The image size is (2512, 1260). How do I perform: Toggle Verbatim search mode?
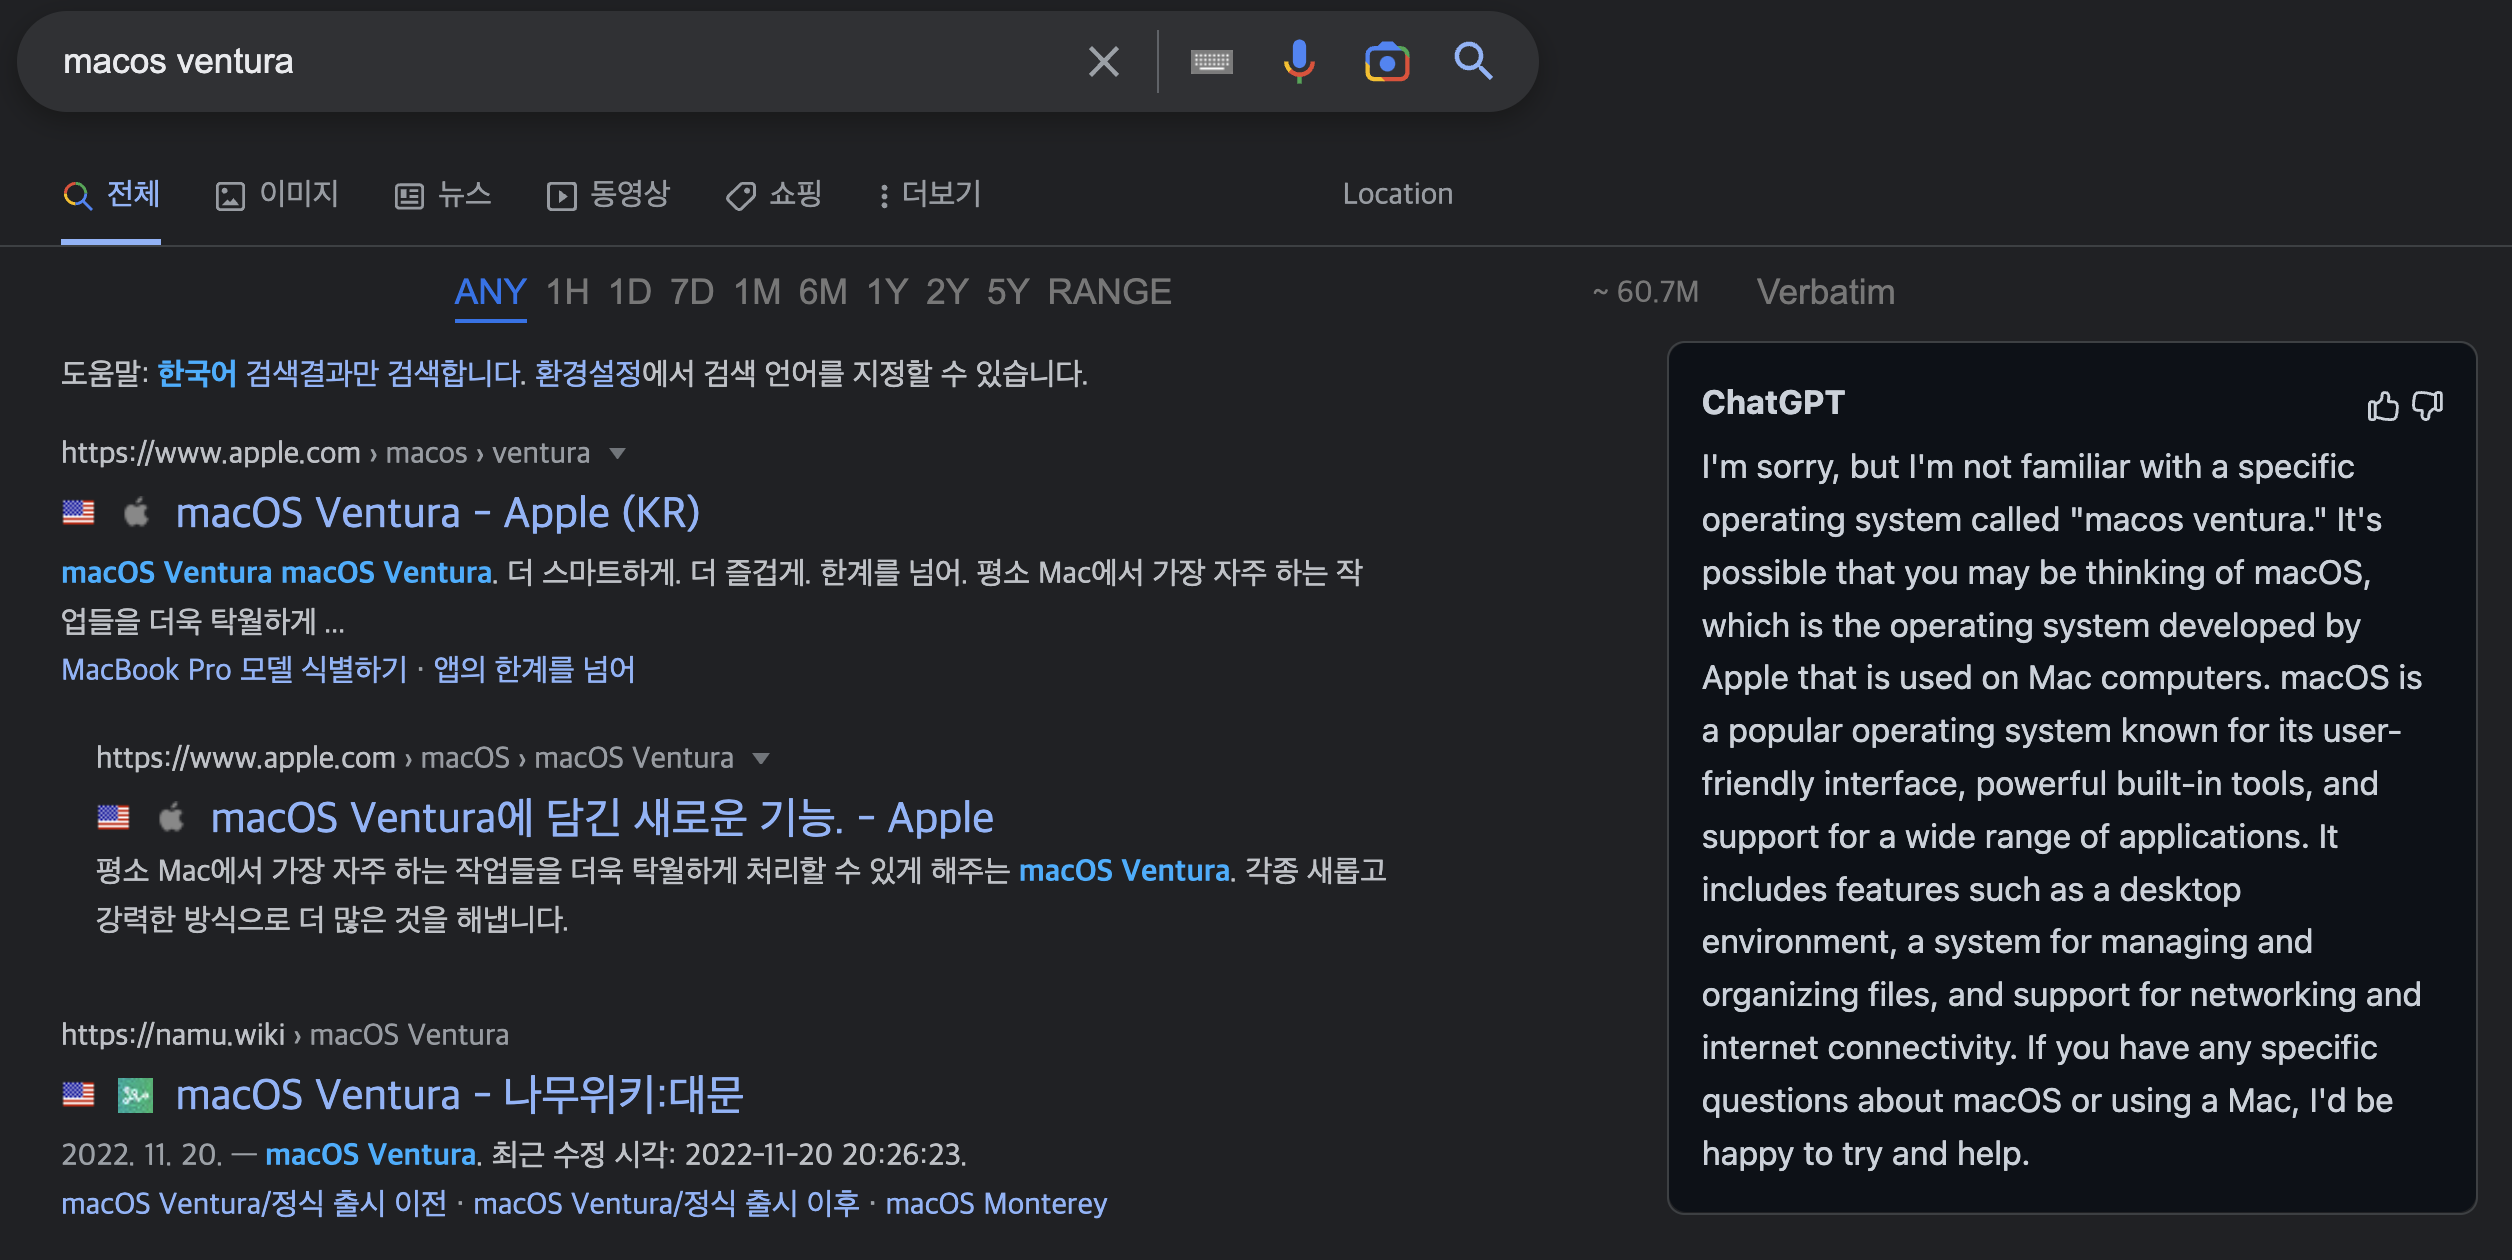click(1825, 292)
